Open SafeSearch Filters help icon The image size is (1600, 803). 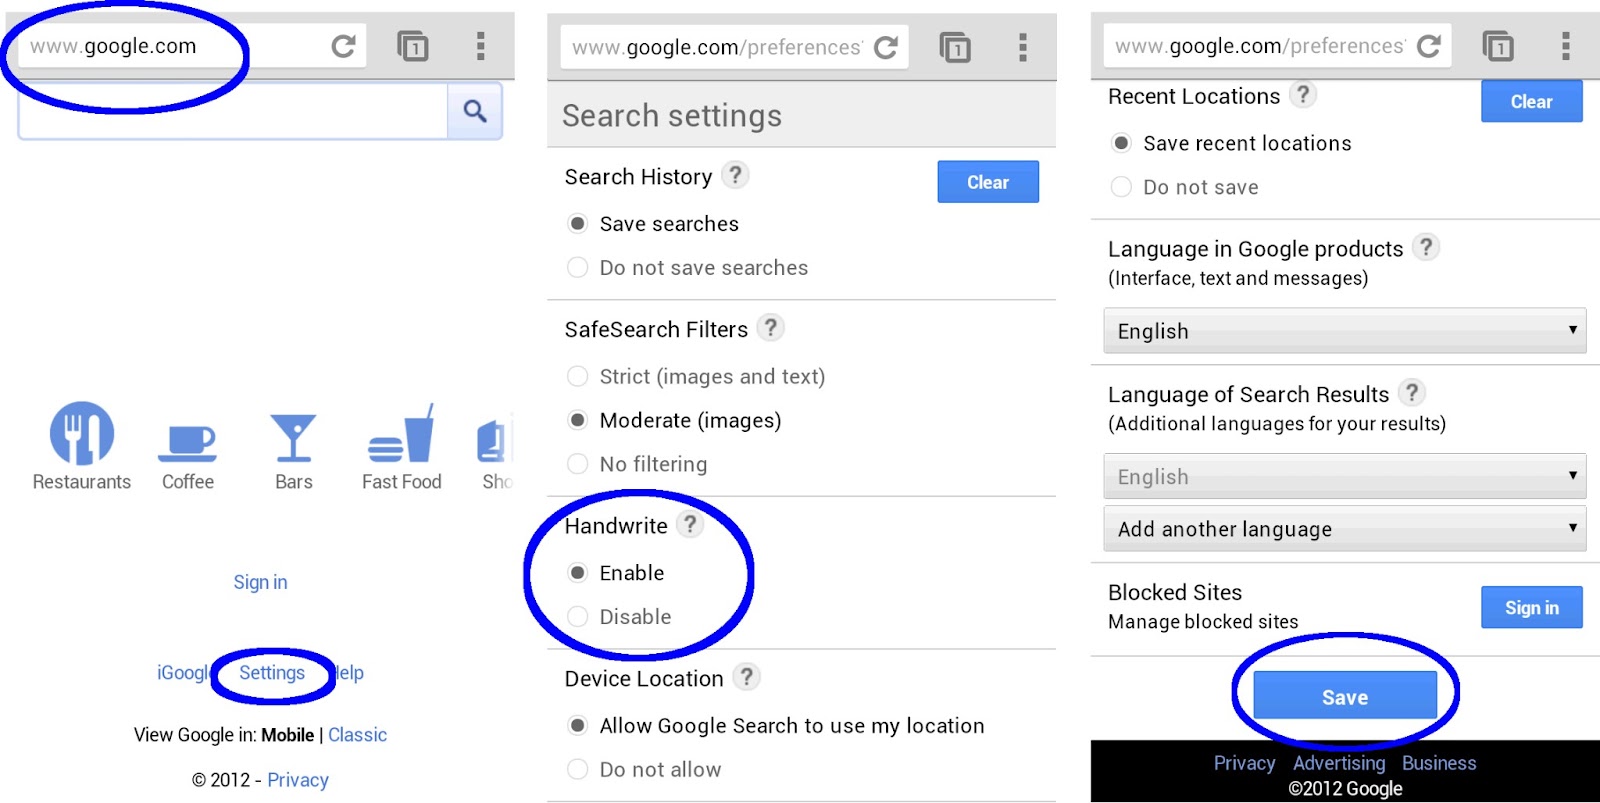point(770,328)
